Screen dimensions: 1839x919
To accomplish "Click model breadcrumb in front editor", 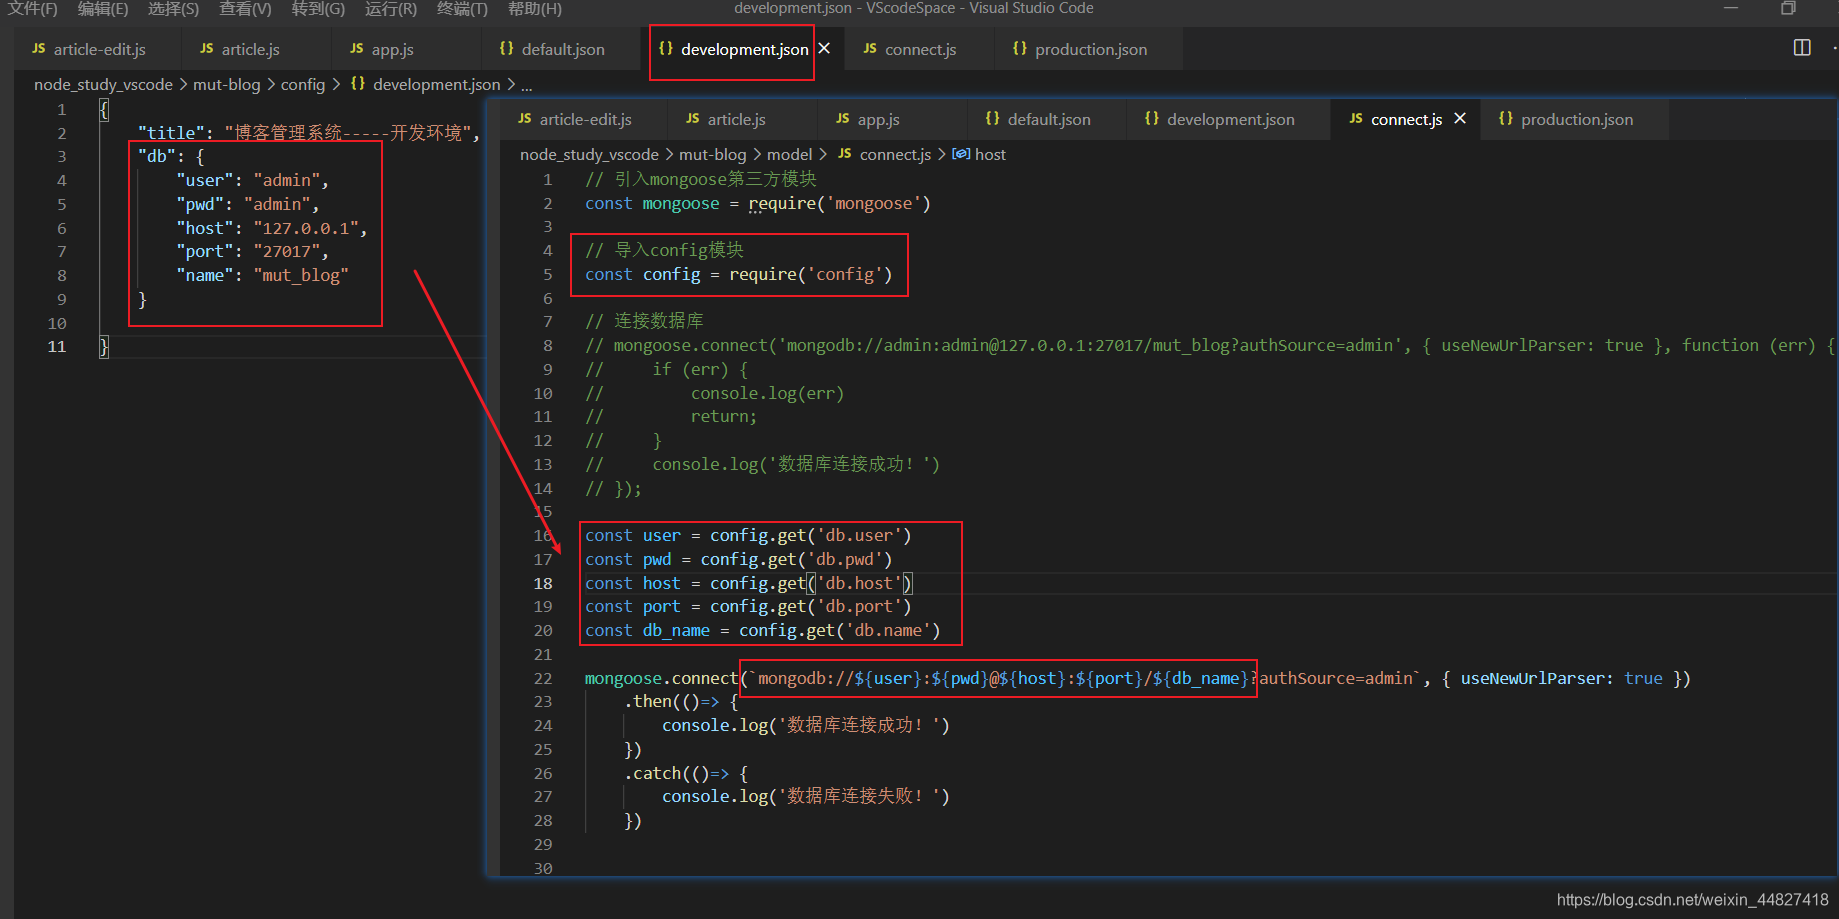I will coord(789,155).
